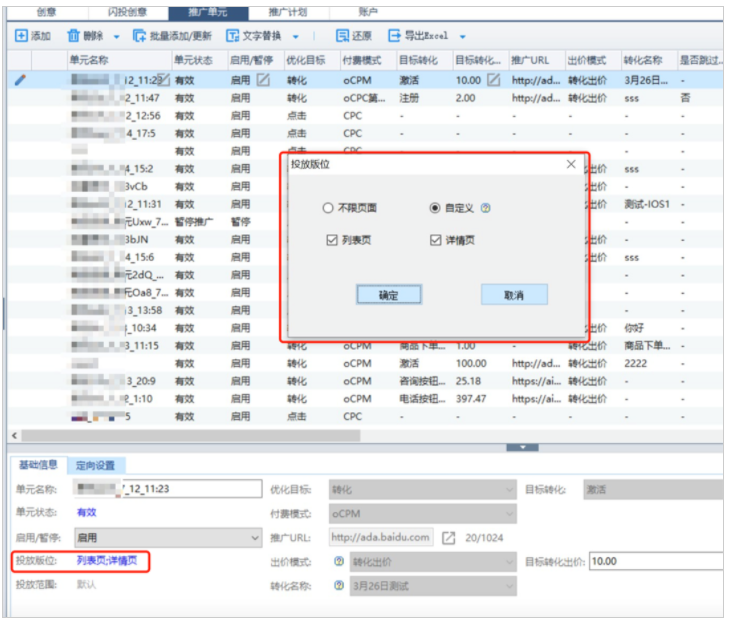731x623 pixels.
Task: Open the dropdown arrow next to 导出Excel
Action: 464,36
